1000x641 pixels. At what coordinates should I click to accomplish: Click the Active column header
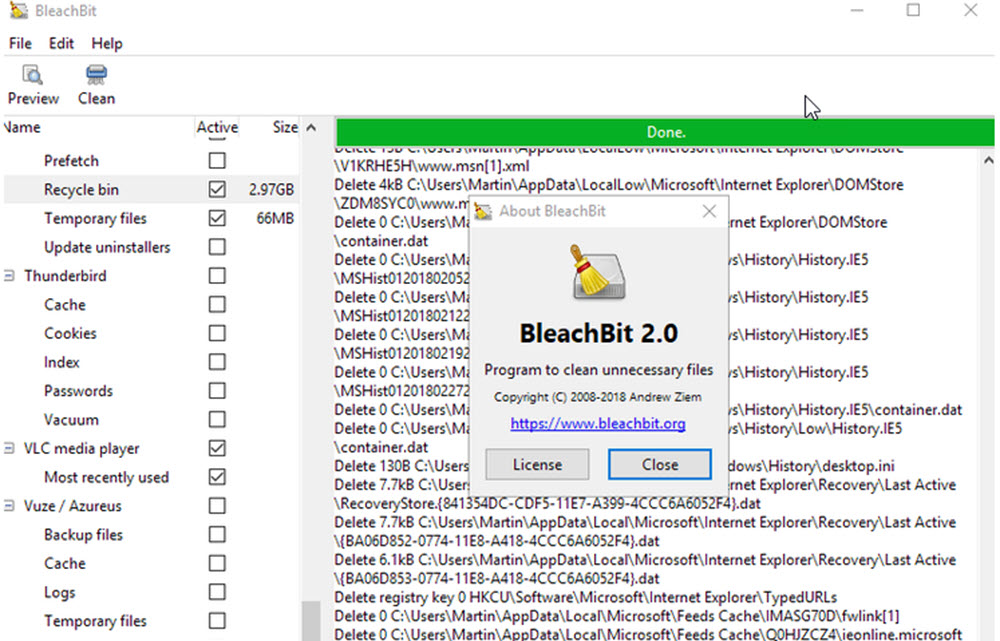[x=217, y=127]
